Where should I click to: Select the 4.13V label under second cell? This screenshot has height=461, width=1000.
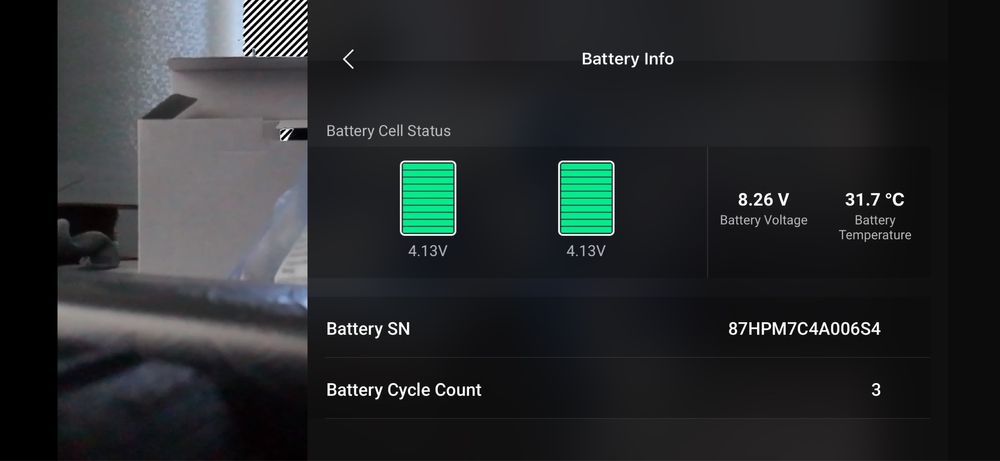pyautogui.click(x=586, y=251)
